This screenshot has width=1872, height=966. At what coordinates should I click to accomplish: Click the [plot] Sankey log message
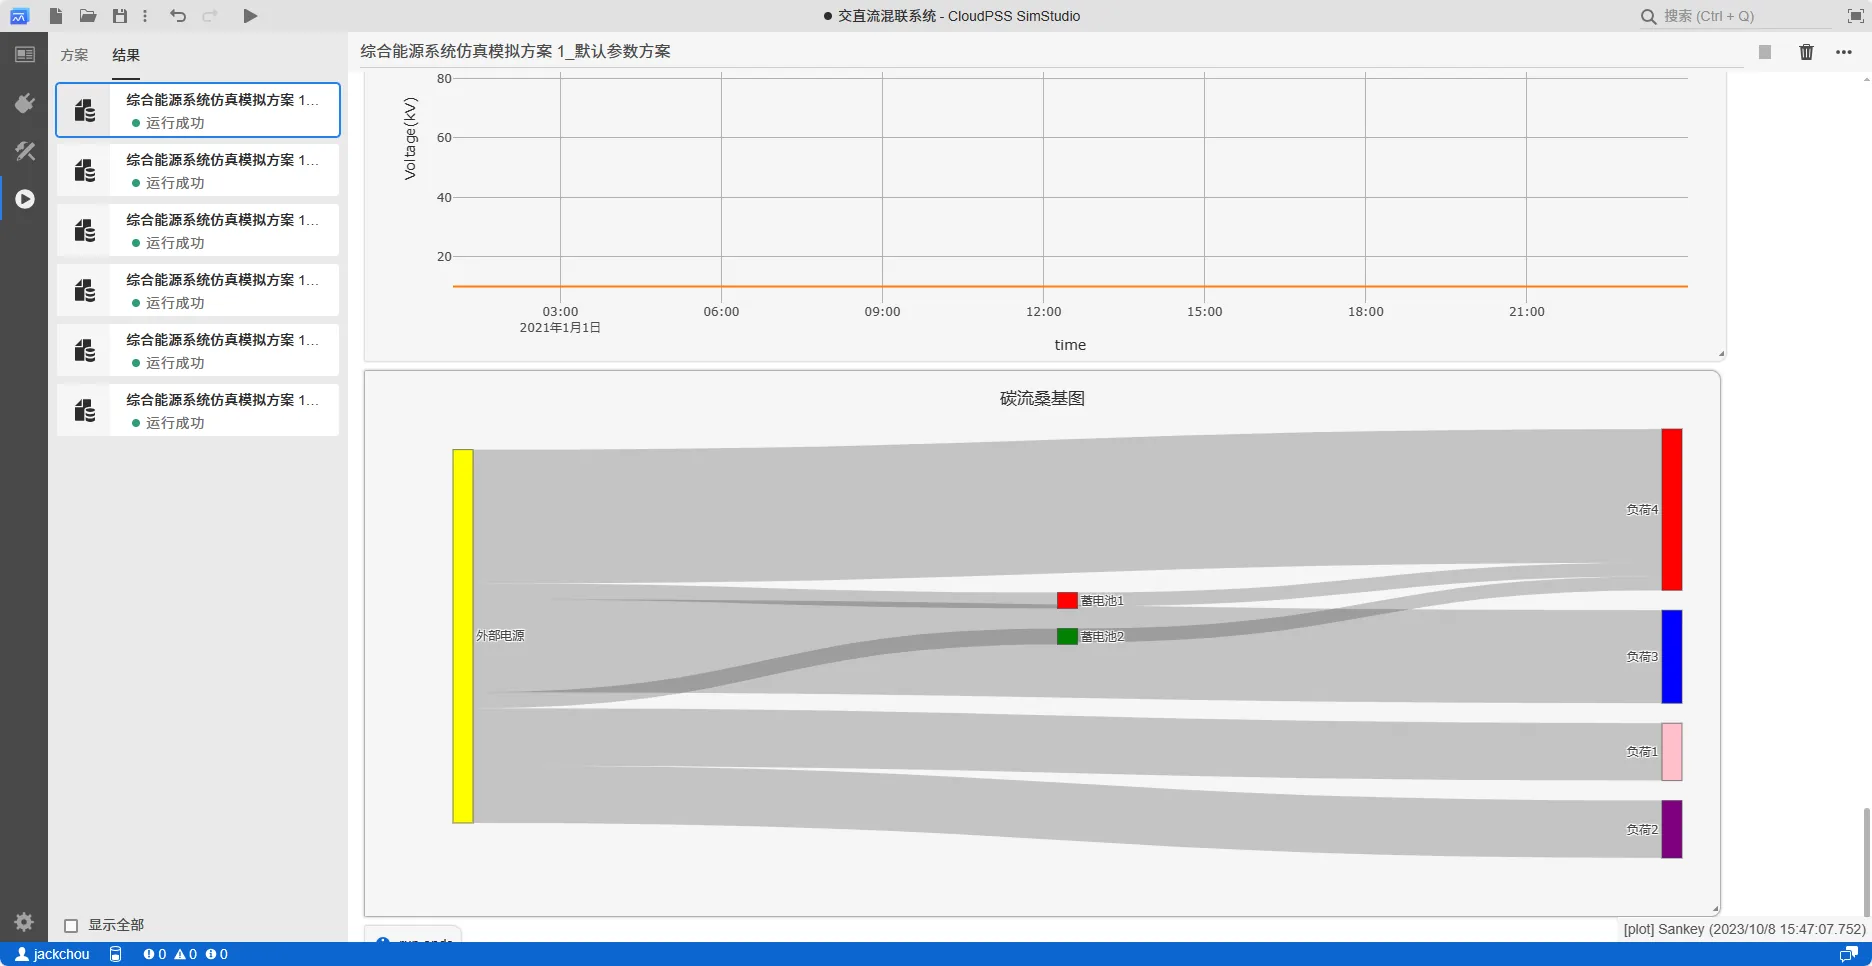pyautogui.click(x=1744, y=929)
